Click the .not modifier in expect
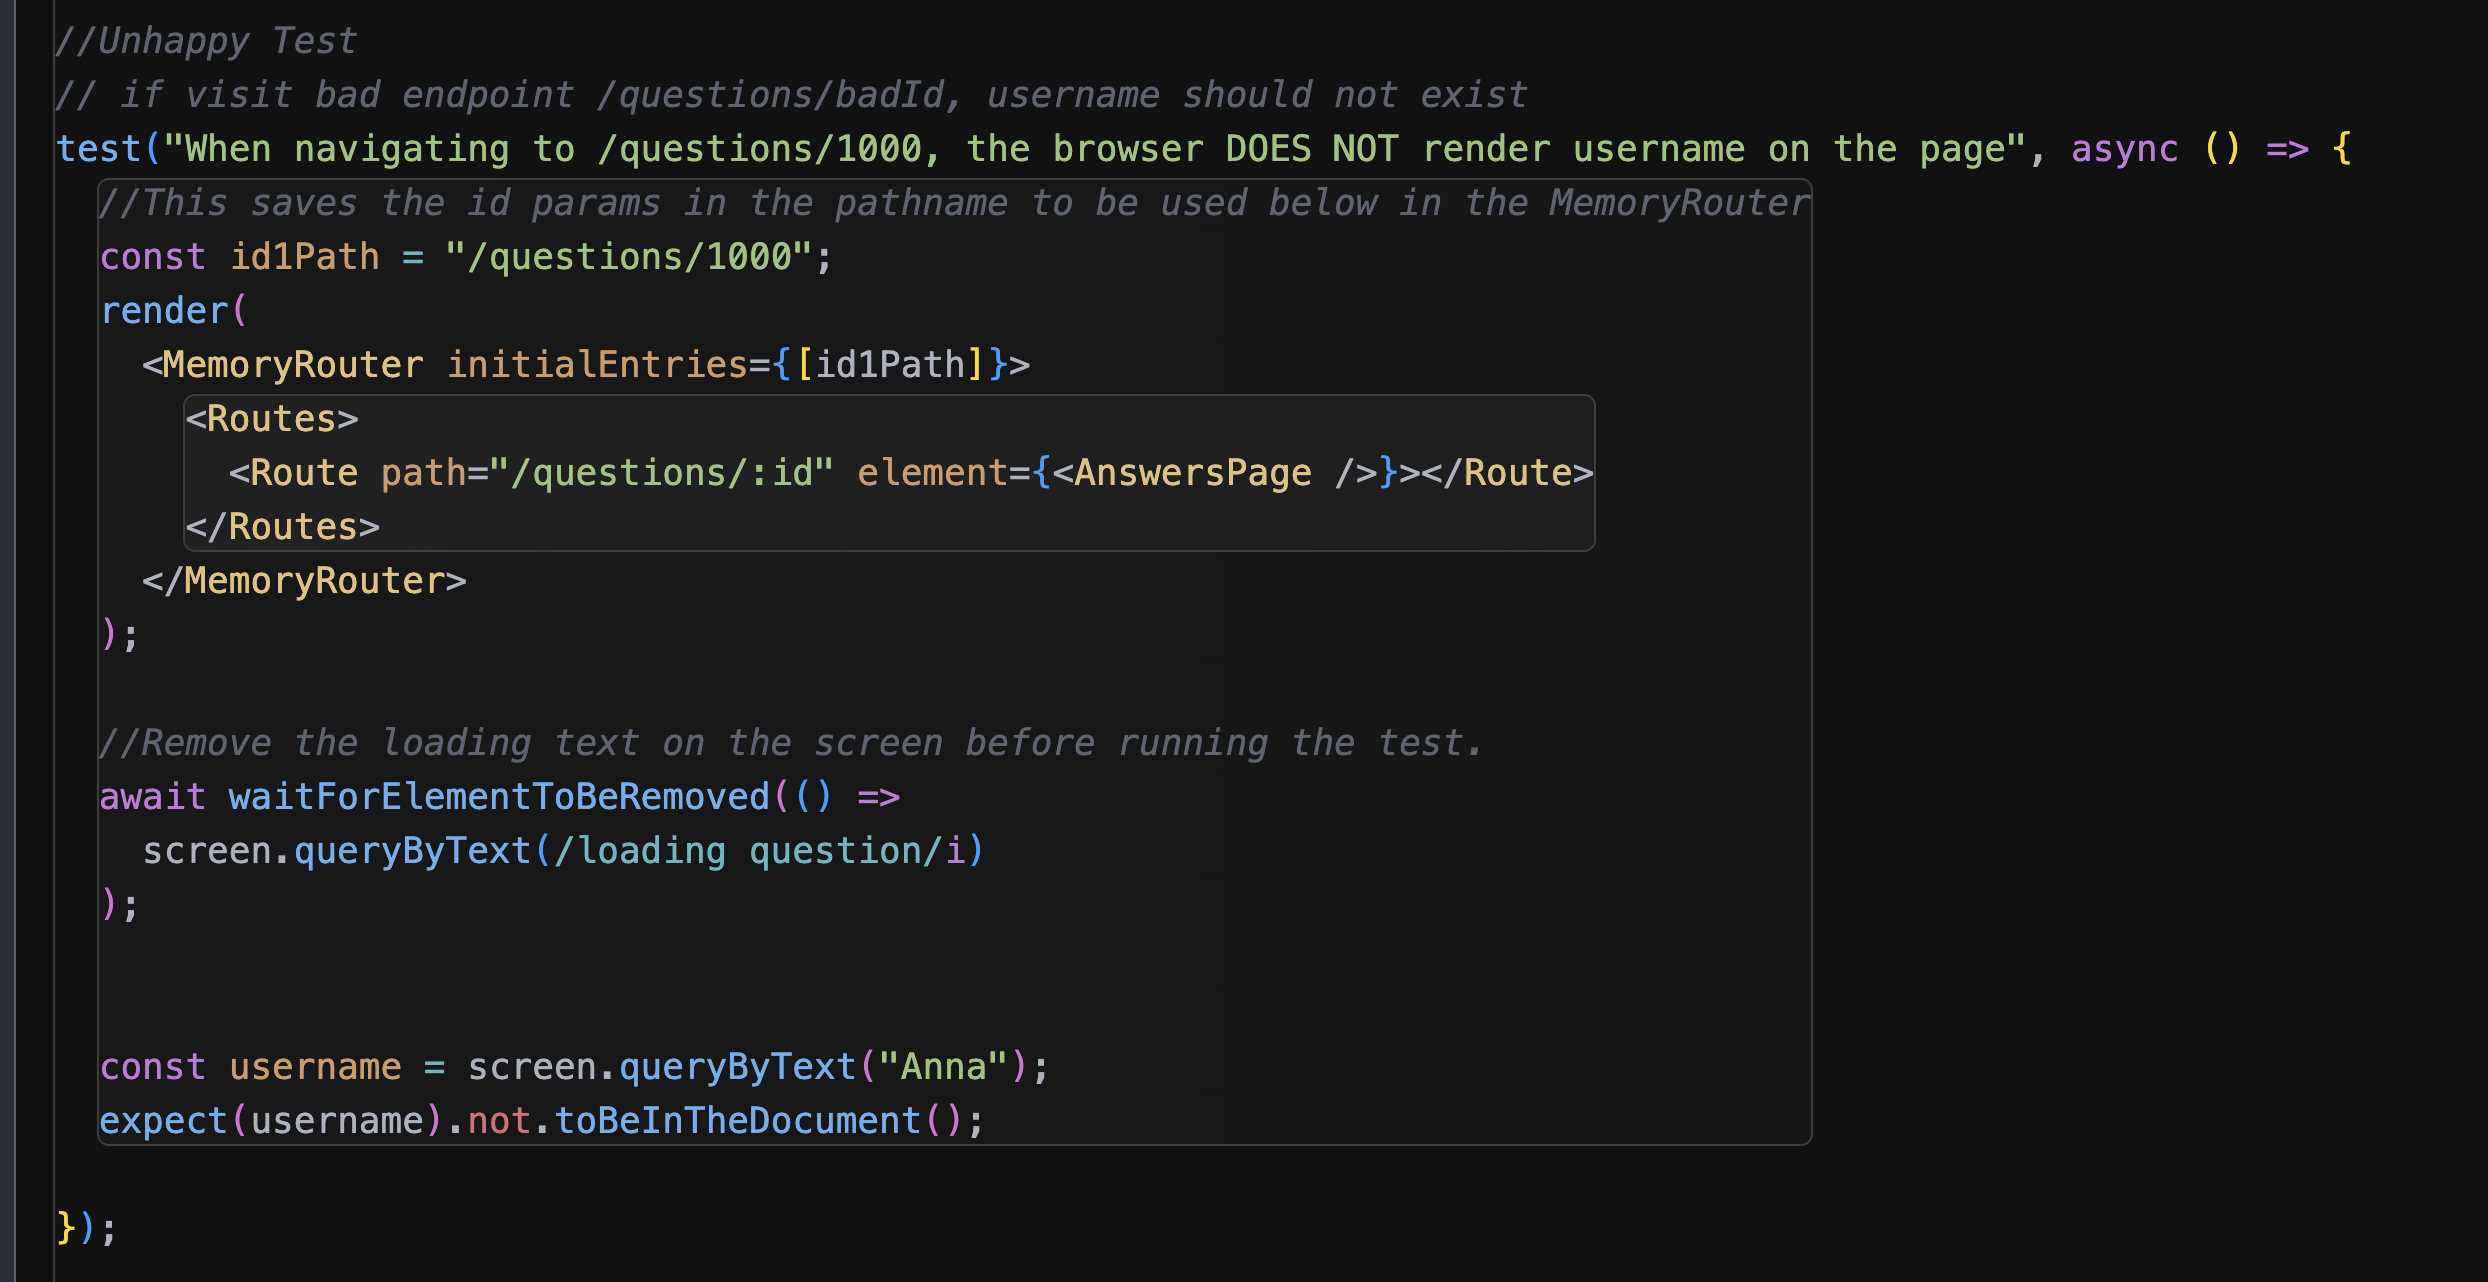The width and height of the screenshot is (2488, 1282). pos(498,1121)
